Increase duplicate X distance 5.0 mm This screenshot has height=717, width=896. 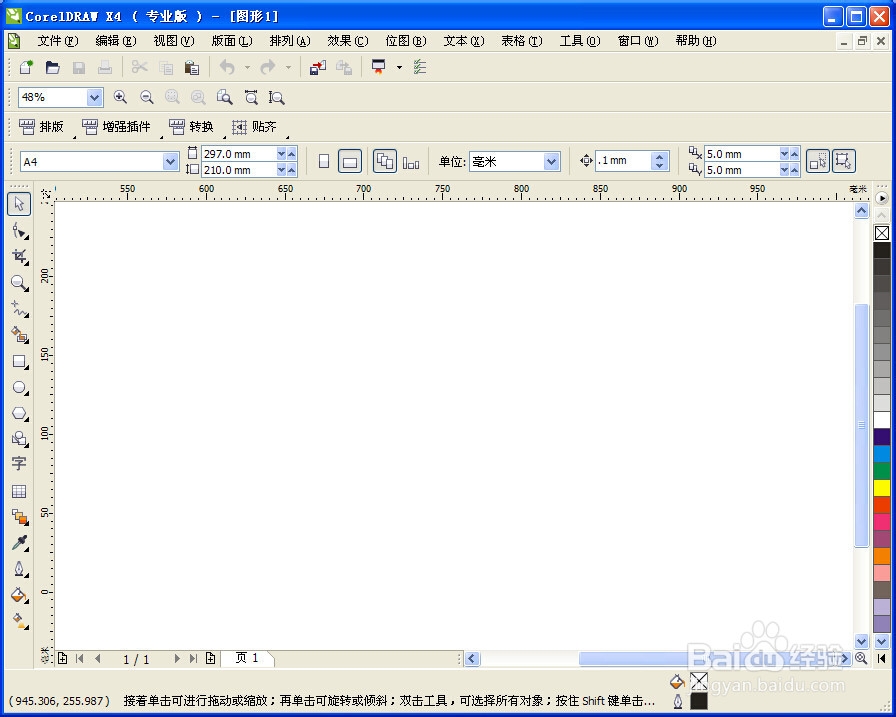pyautogui.click(x=794, y=154)
